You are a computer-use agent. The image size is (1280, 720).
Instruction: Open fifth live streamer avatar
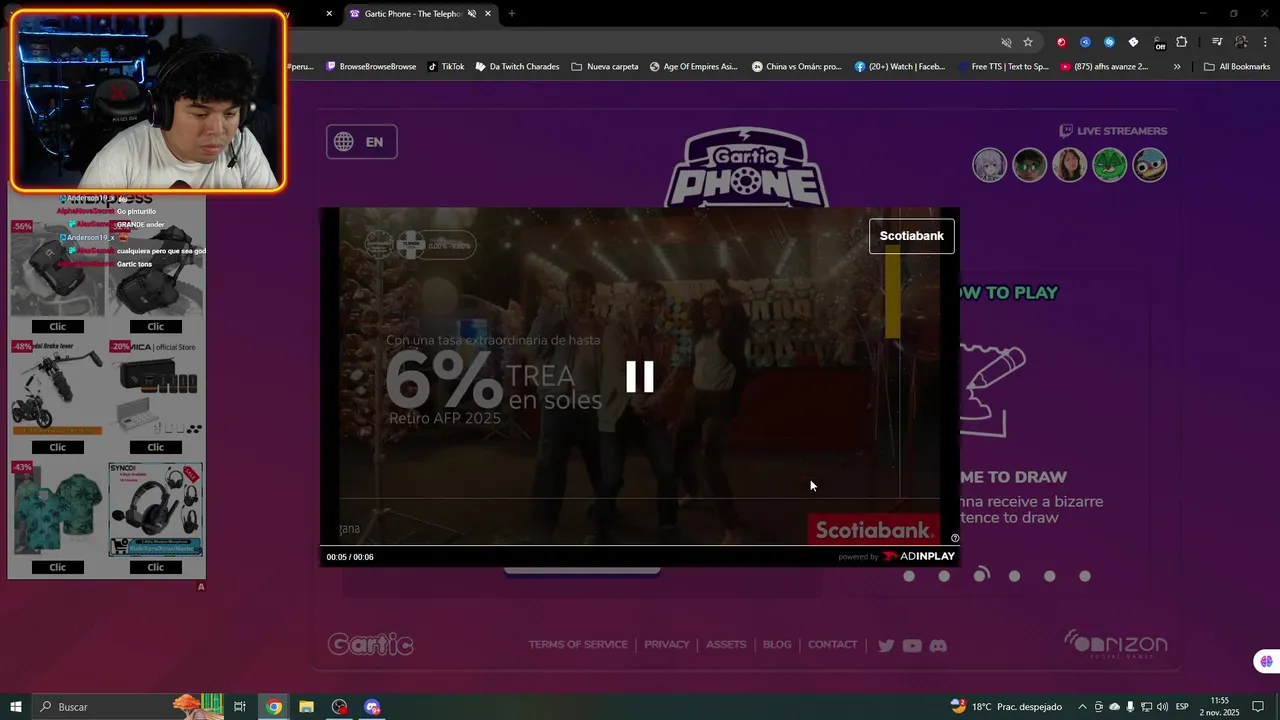(1150, 165)
